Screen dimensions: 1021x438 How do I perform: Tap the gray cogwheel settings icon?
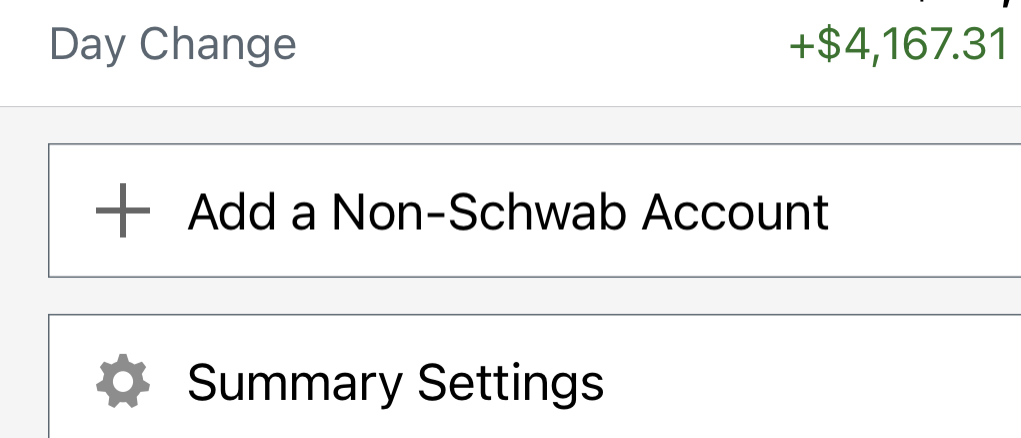click(x=123, y=381)
